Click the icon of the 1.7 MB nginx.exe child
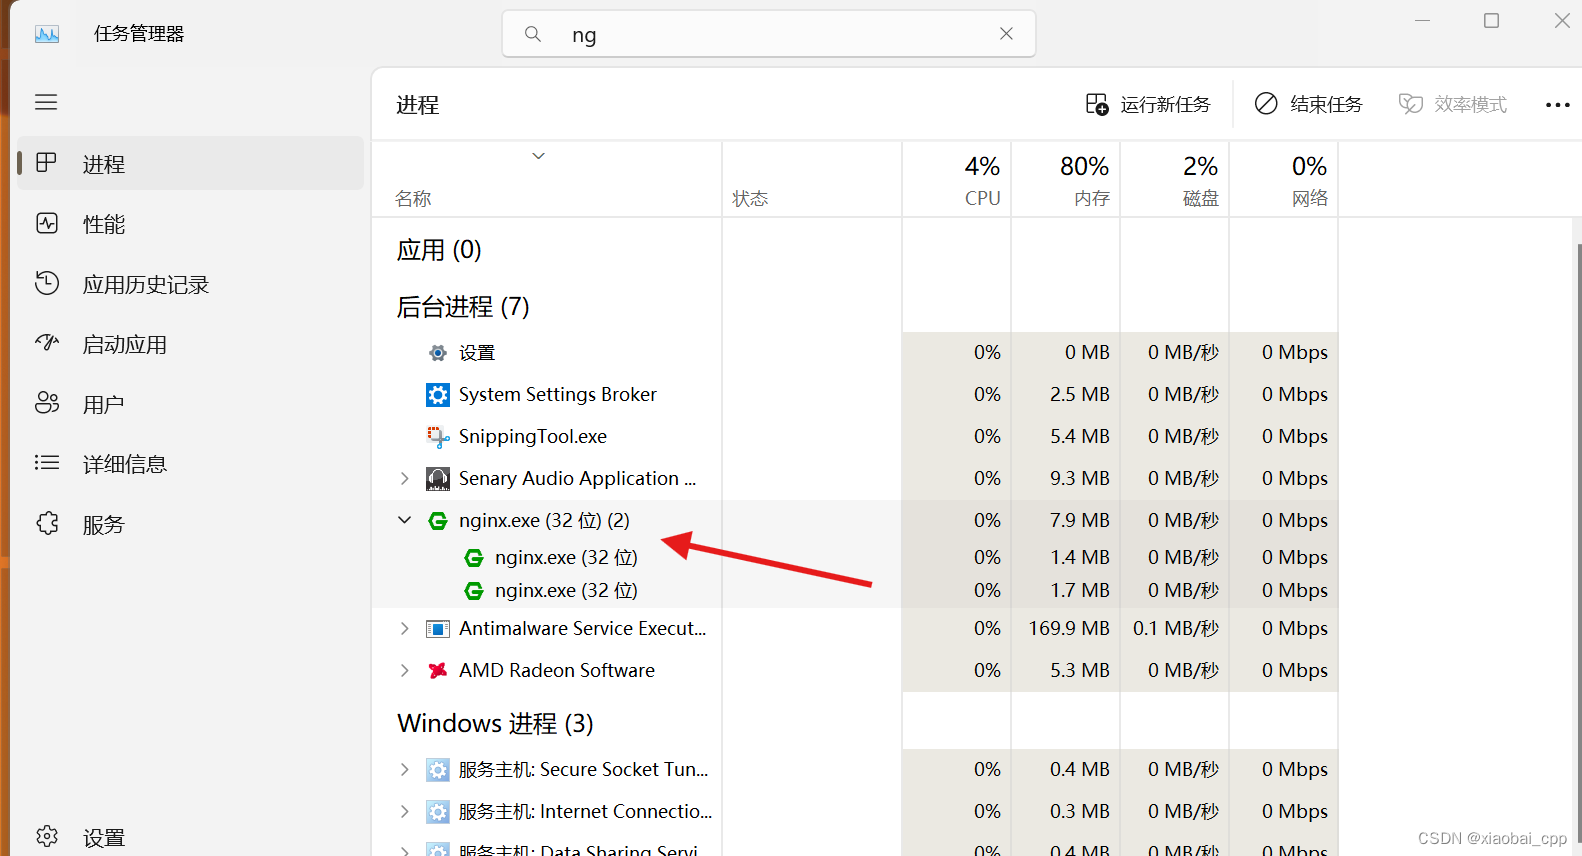This screenshot has height=856, width=1582. click(x=474, y=591)
